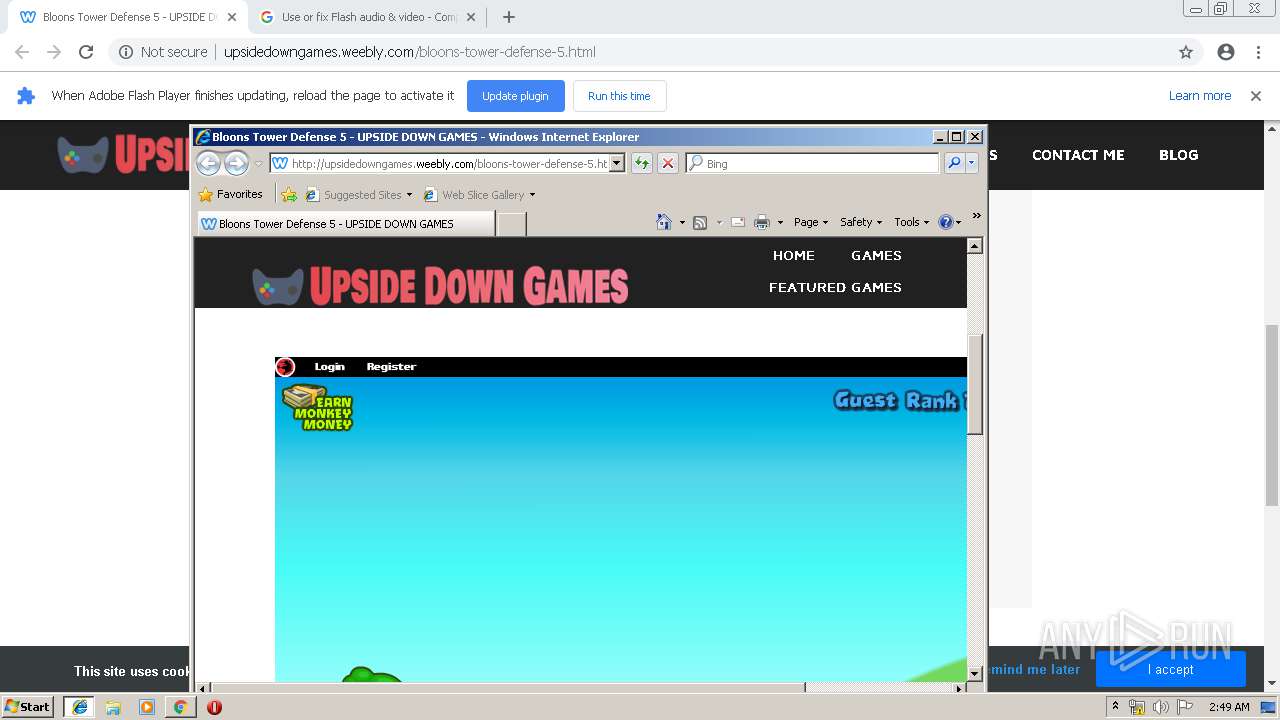Image resolution: width=1280 pixels, height=720 pixels.
Task: Open Chrome three-dot menu
Action: click(x=1258, y=52)
